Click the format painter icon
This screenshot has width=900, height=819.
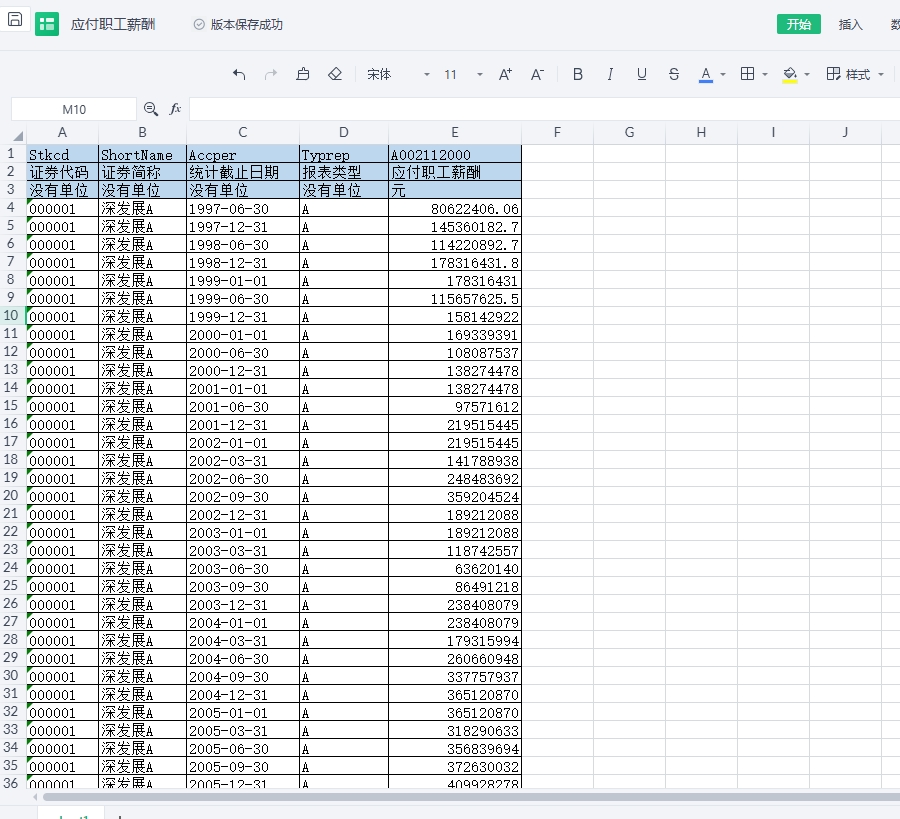point(303,75)
